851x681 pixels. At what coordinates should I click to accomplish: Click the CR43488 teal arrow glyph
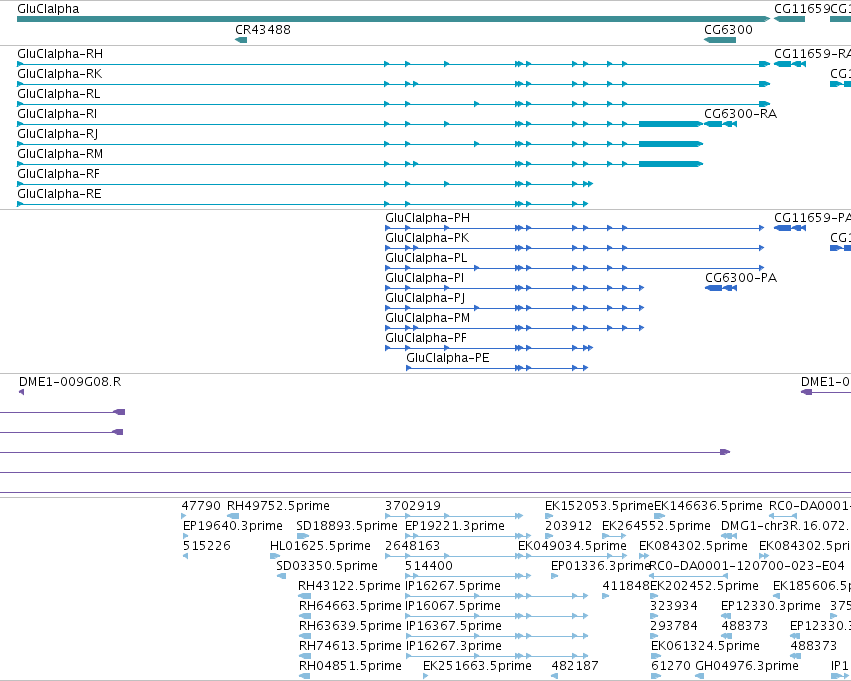[x=241, y=40]
